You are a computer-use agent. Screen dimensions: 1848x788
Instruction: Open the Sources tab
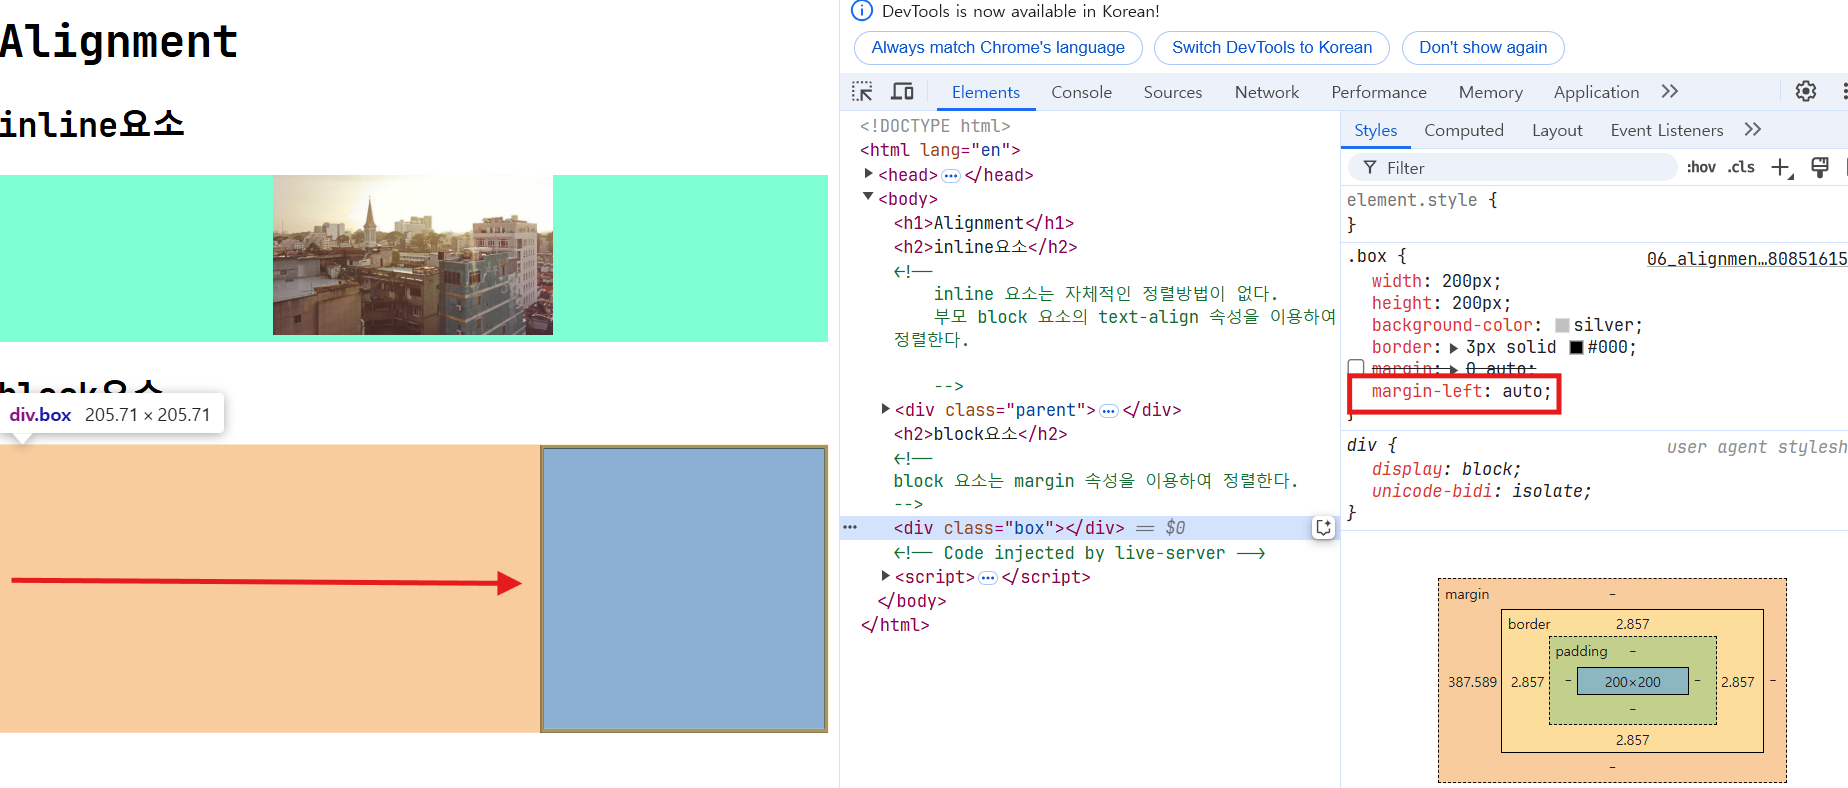point(1173,92)
